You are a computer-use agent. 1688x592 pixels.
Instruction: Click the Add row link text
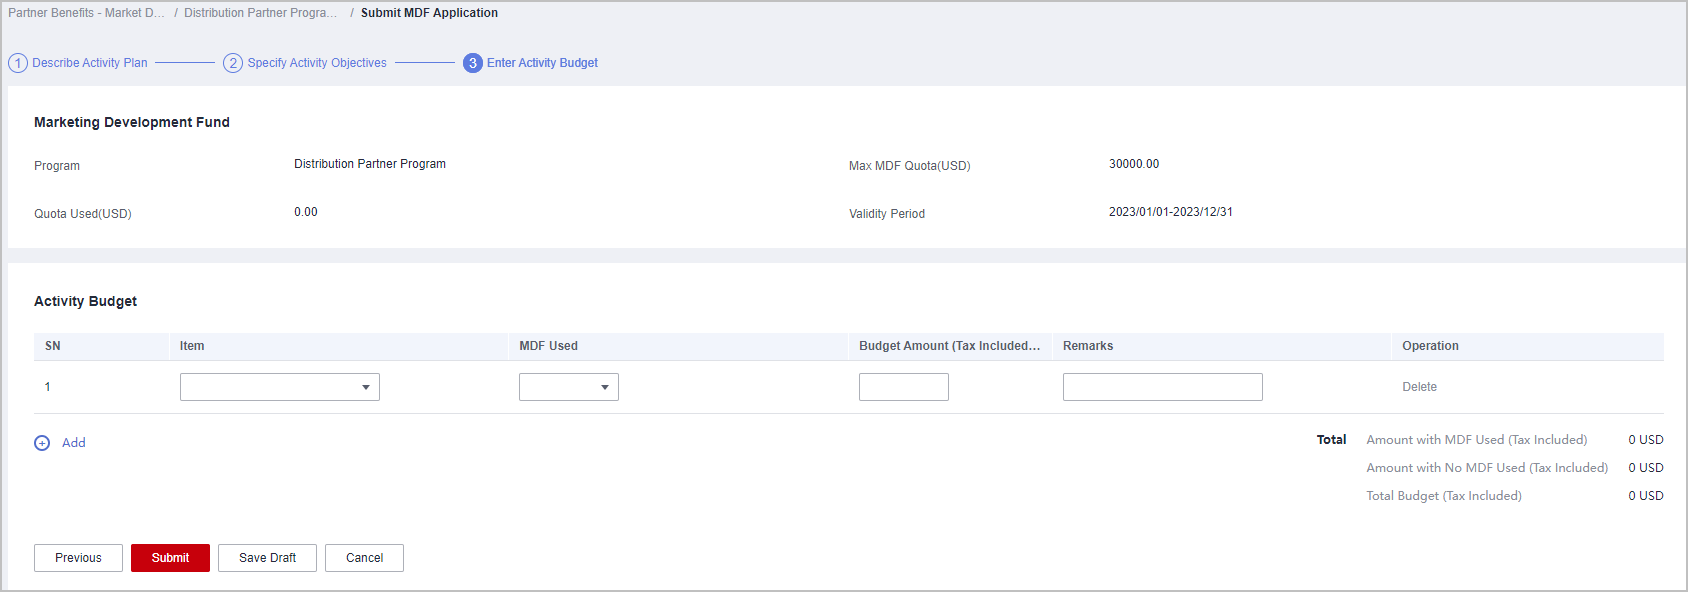[x=74, y=443]
